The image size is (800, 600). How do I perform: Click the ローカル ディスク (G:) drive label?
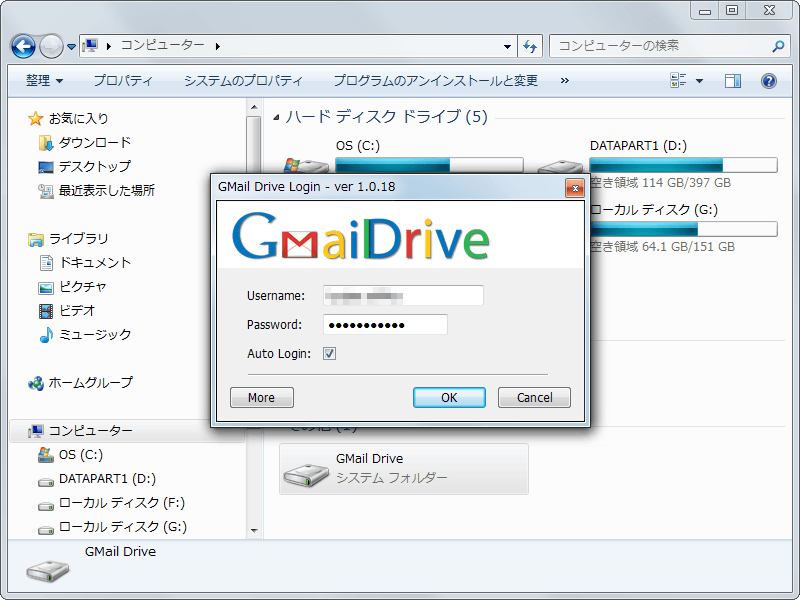(x=654, y=210)
